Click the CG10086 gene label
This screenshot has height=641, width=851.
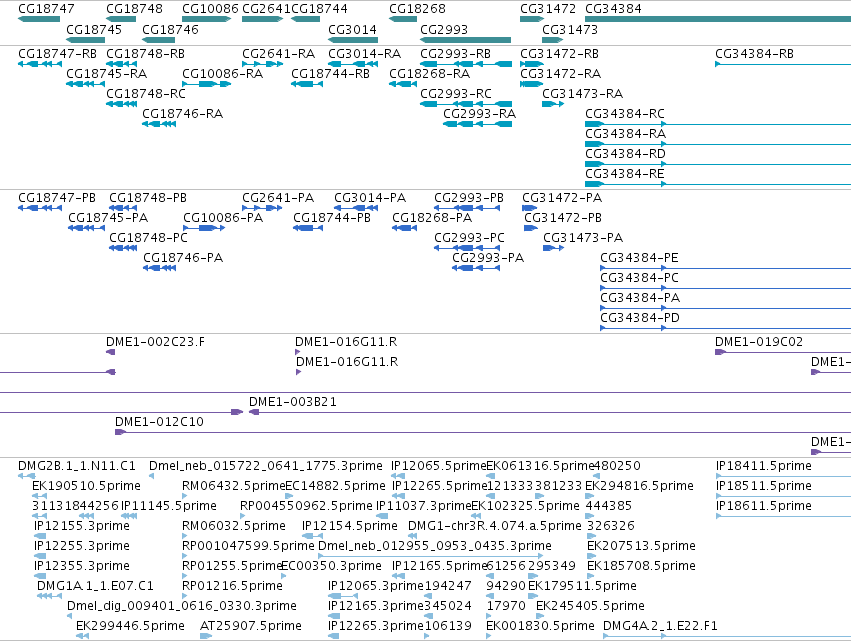210,9
